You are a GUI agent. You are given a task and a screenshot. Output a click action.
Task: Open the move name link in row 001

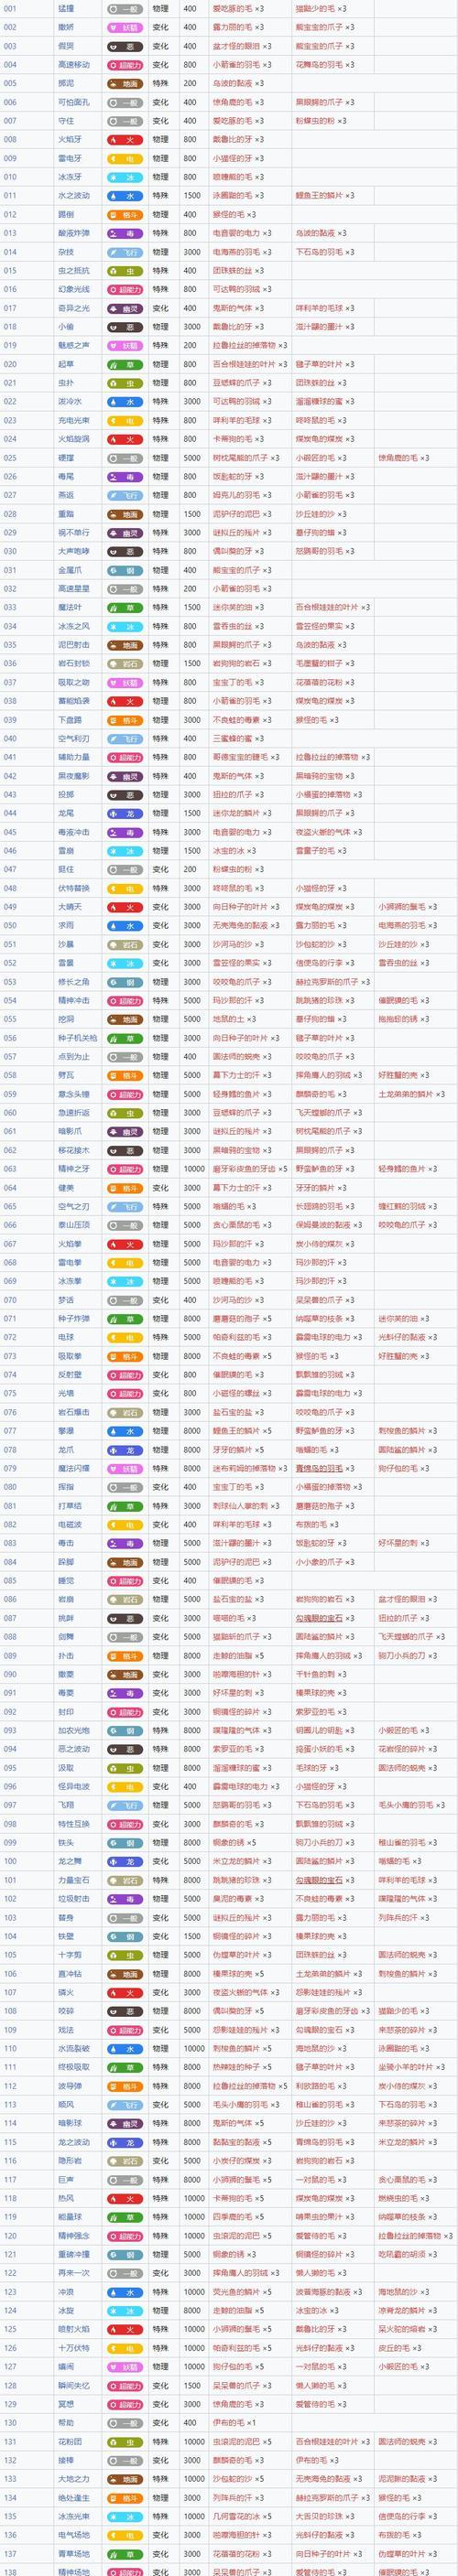pyautogui.click(x=66, y=8)
